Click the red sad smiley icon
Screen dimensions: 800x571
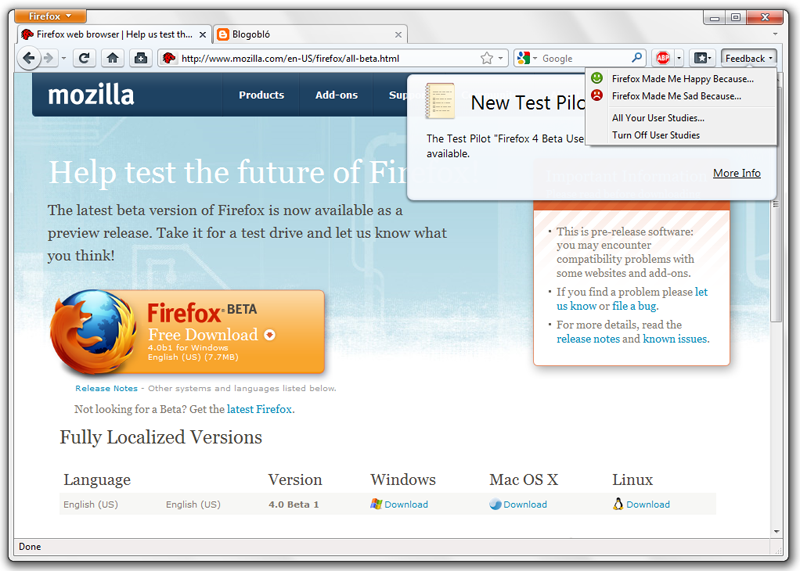(596, 95)
